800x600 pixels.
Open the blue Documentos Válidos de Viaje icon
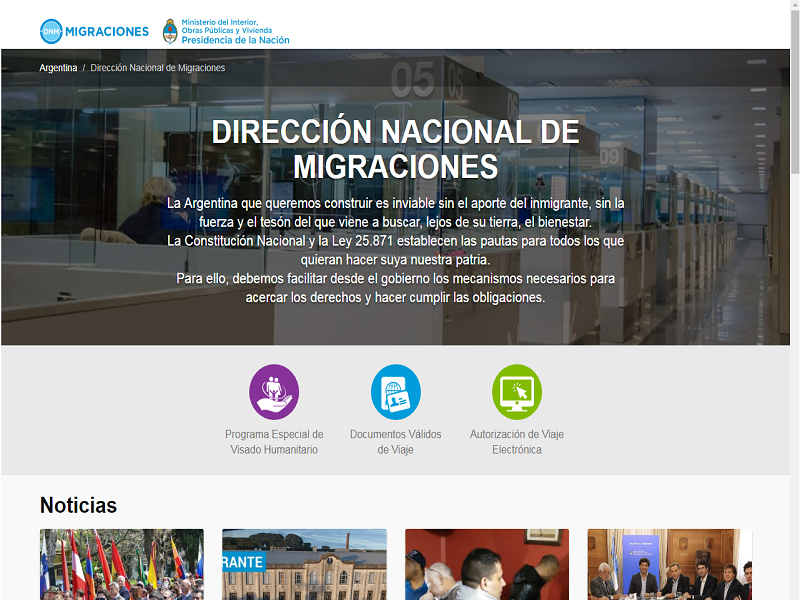395,392
